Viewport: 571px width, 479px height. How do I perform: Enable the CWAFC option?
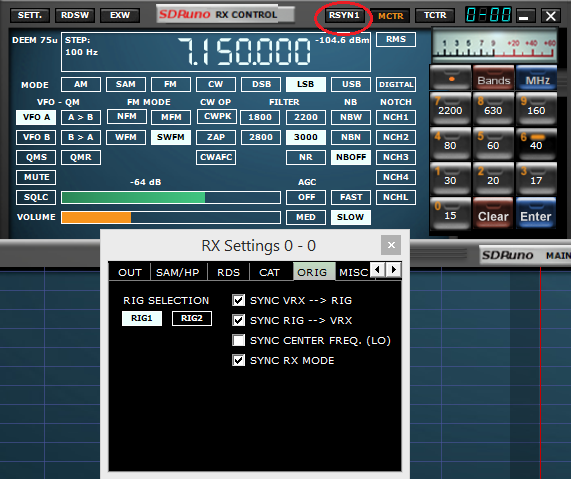click(x=216, y=157)
